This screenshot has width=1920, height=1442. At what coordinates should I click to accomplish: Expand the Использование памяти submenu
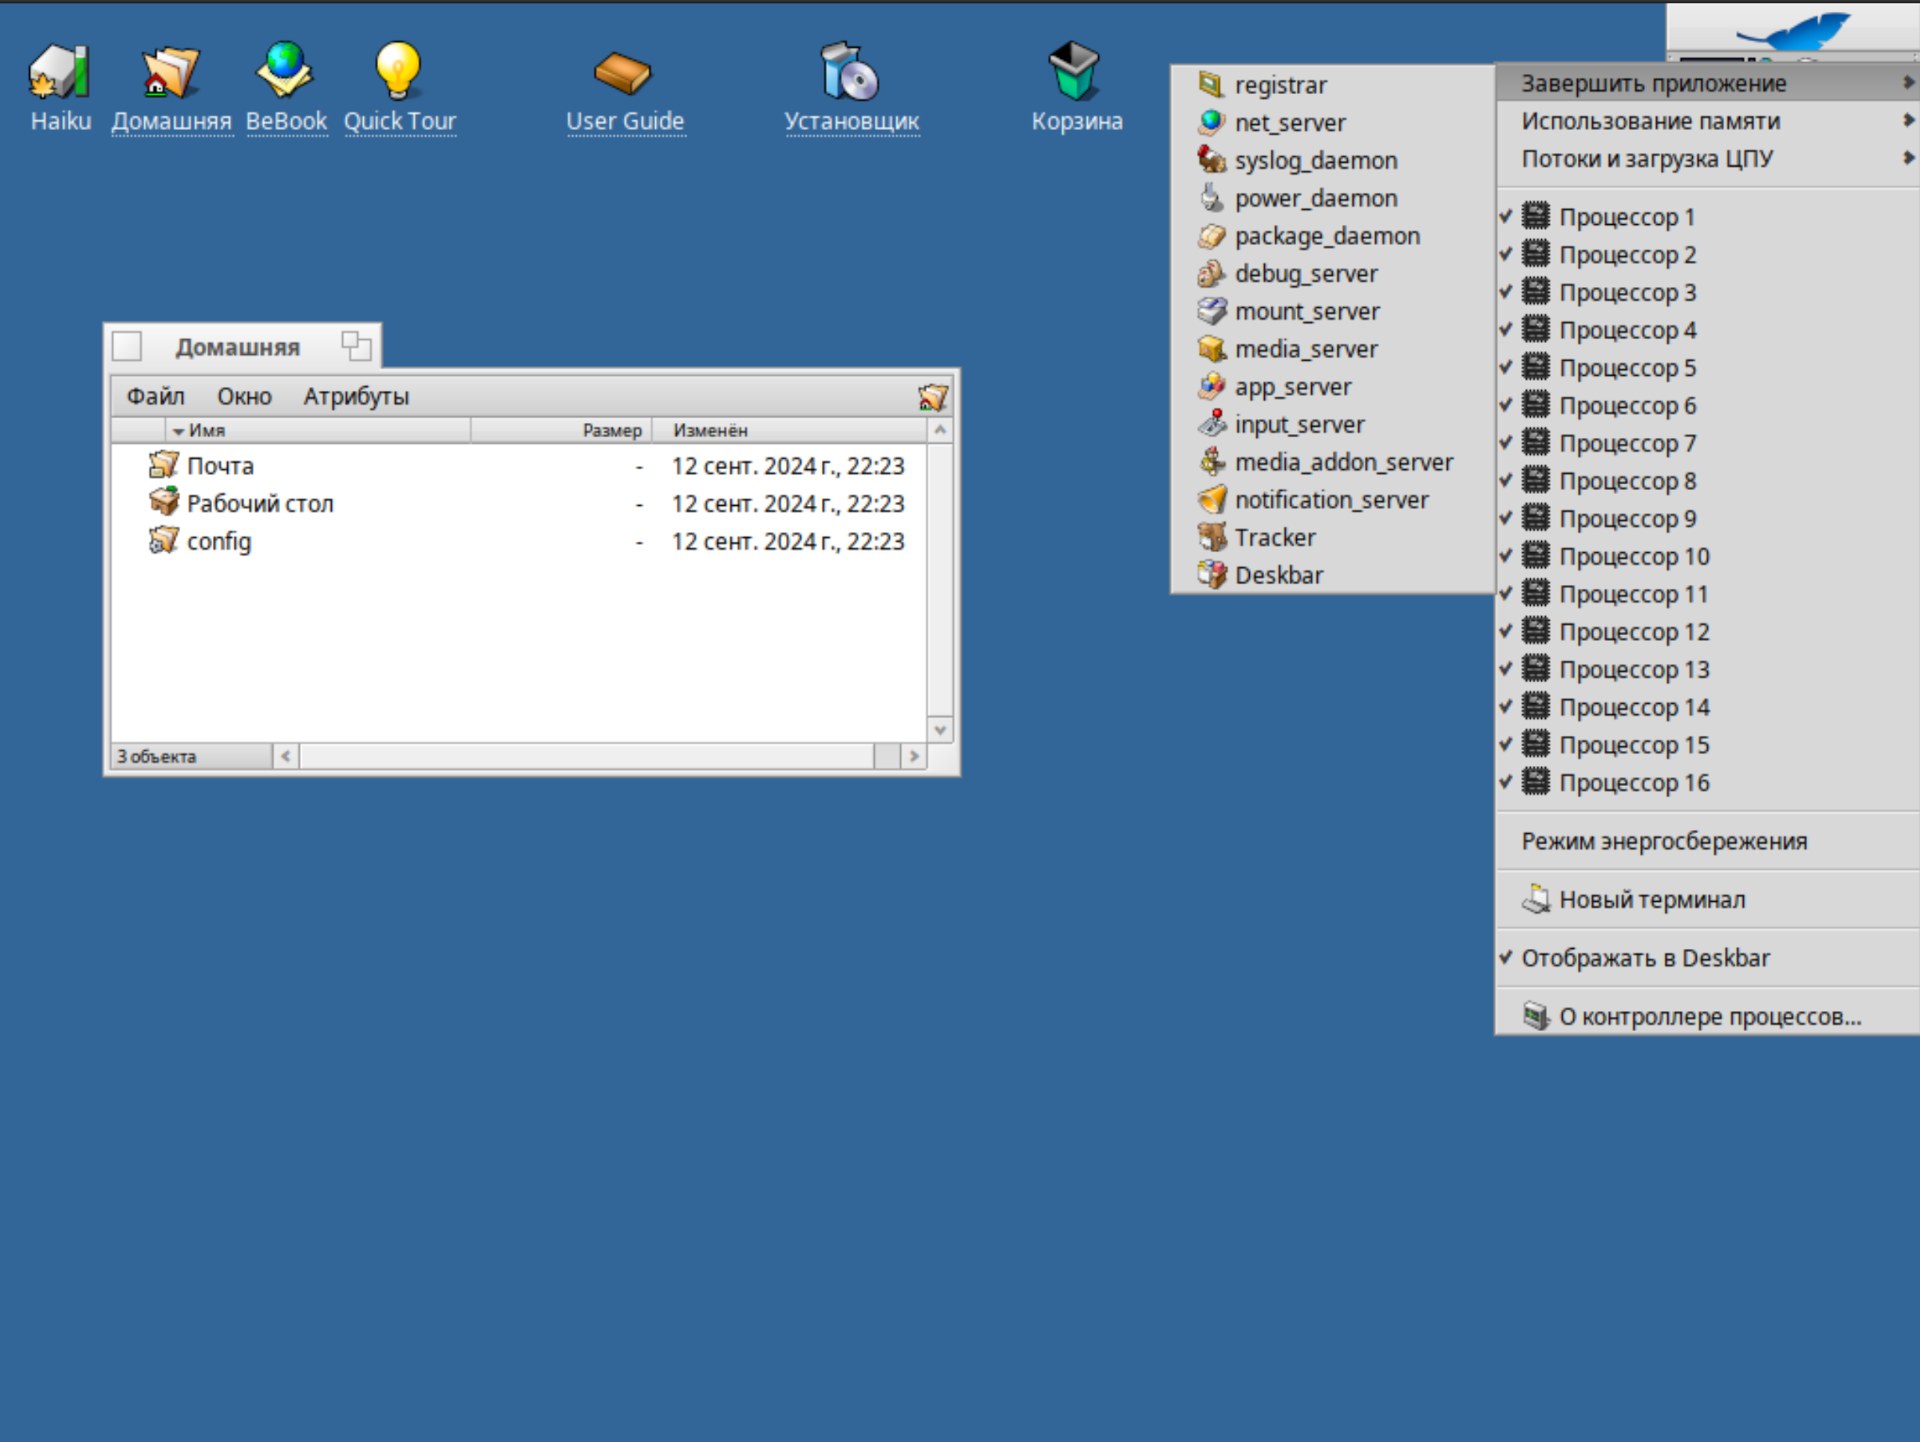(1650, 121)
